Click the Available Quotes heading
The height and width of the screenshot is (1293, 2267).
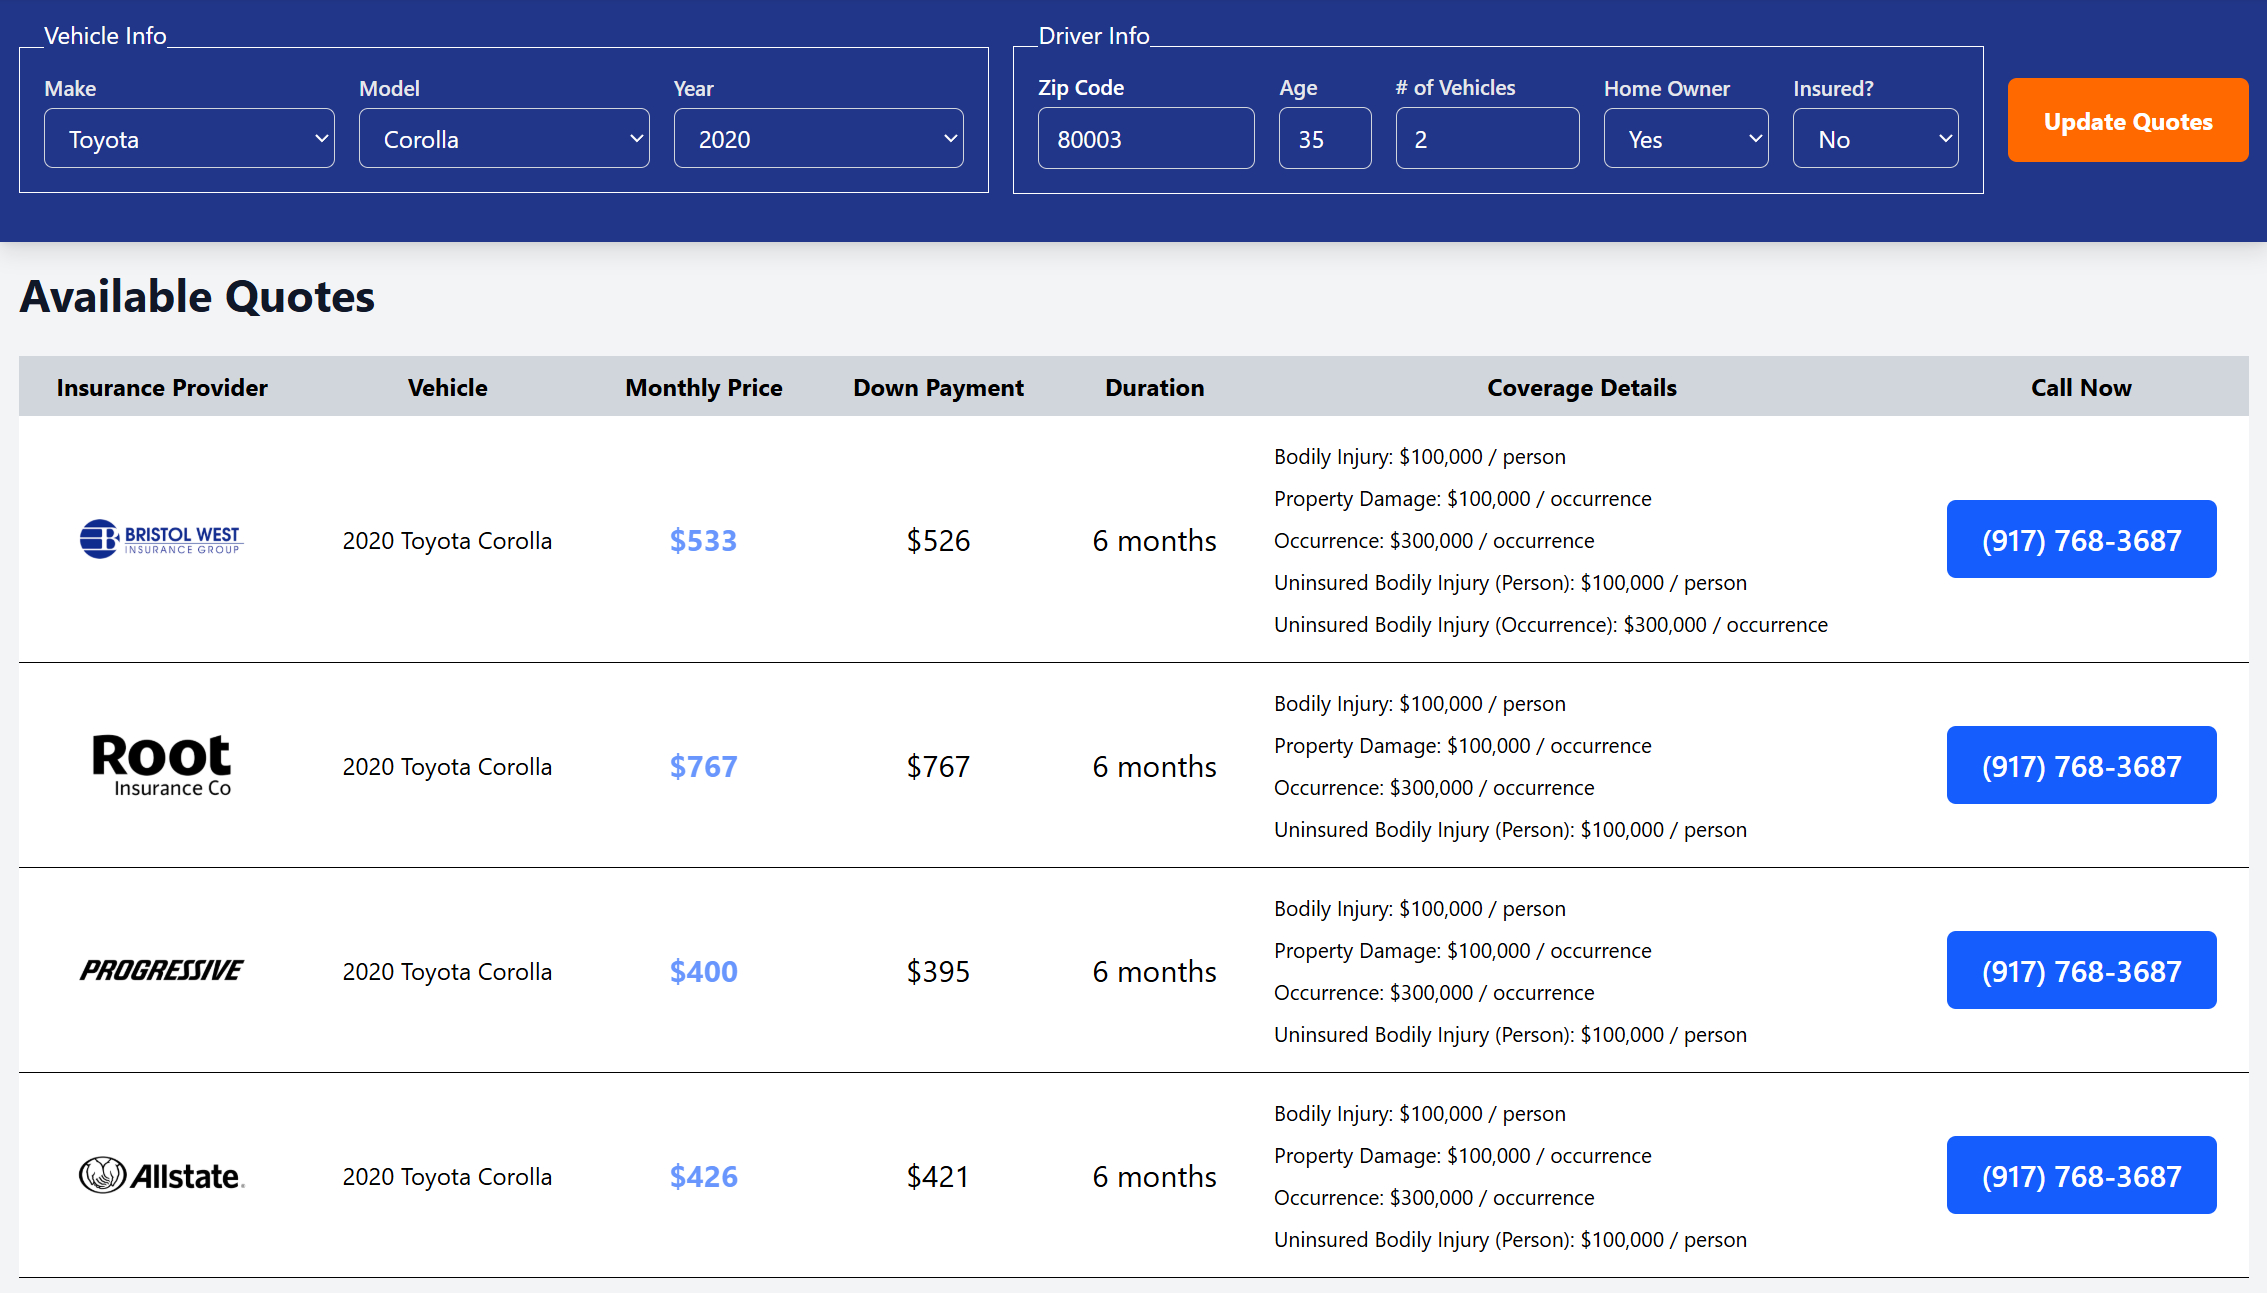[197, 297]
